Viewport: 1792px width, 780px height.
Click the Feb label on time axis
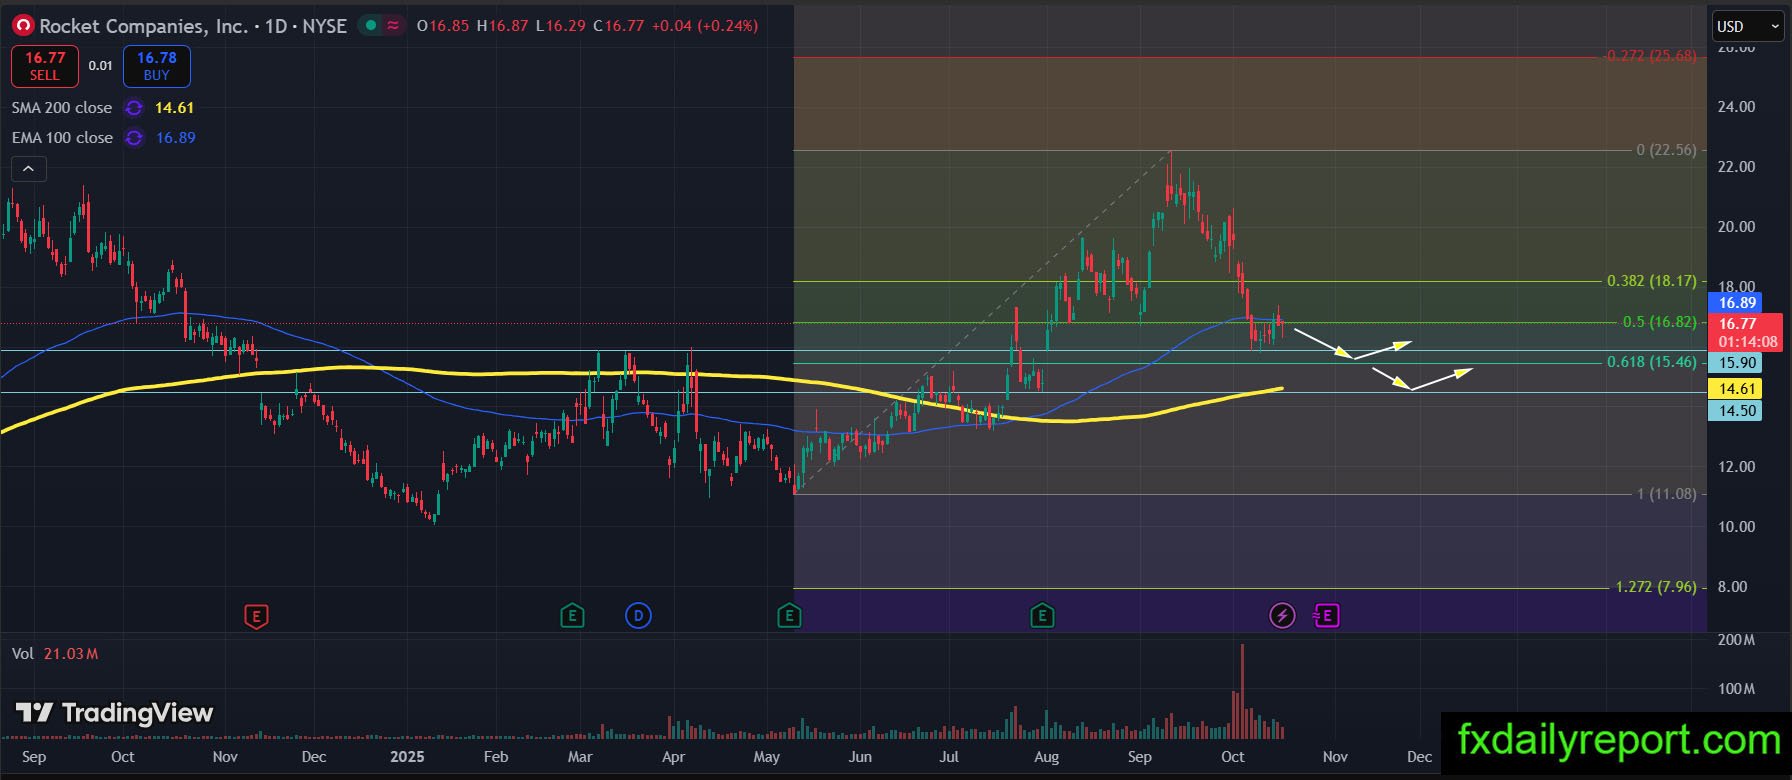[x=496, y=757]
